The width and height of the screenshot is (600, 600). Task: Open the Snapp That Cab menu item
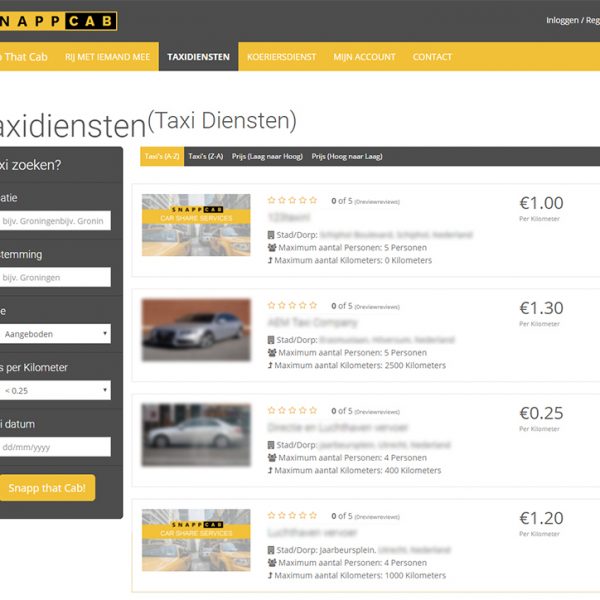(24, 57)
